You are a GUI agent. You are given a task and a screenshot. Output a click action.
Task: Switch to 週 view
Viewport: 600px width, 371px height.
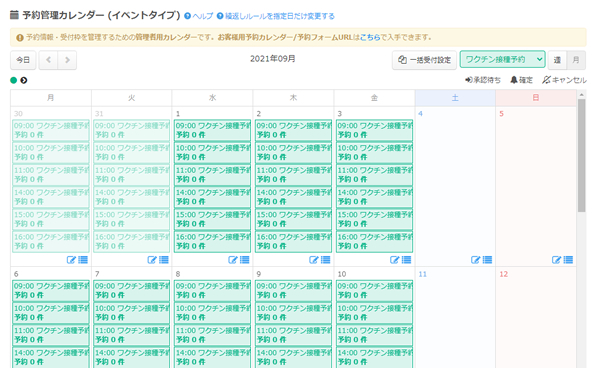tap(557, 60)
